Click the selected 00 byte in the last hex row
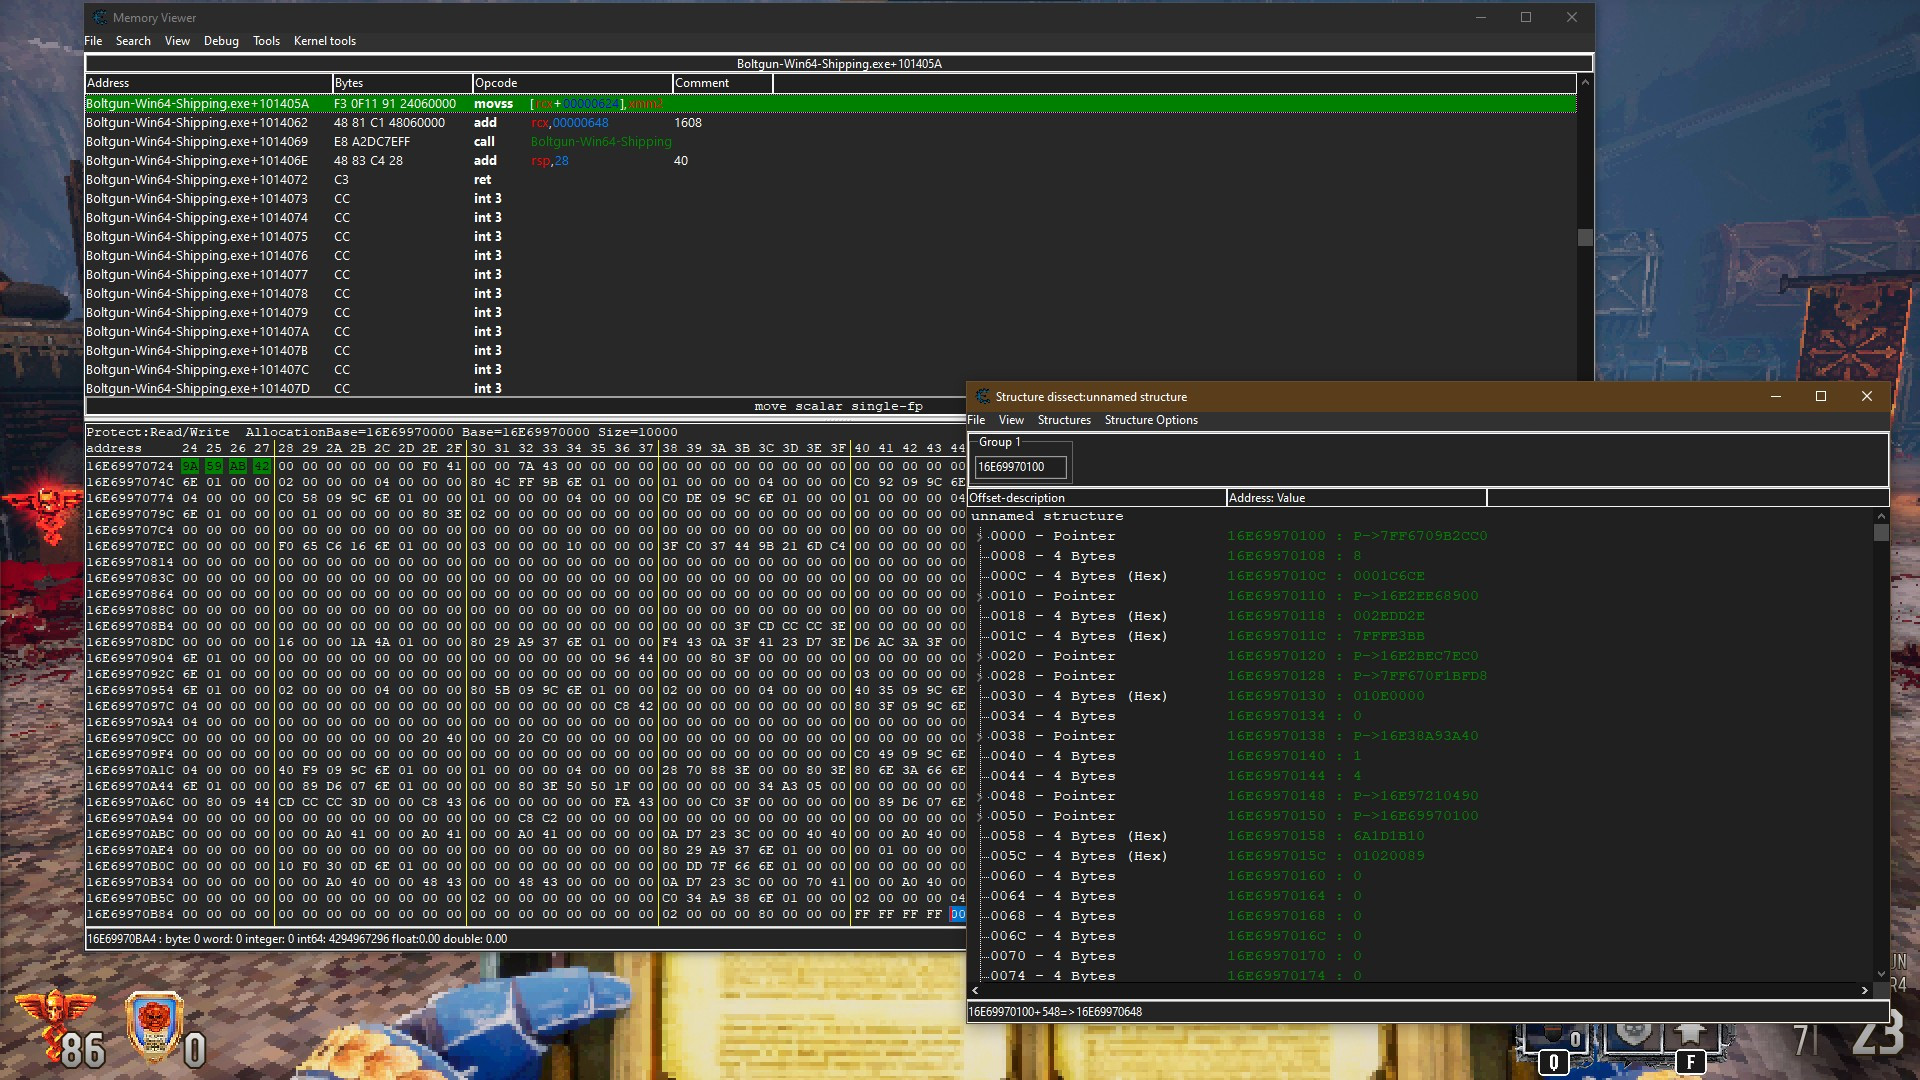 pos(958,914)
